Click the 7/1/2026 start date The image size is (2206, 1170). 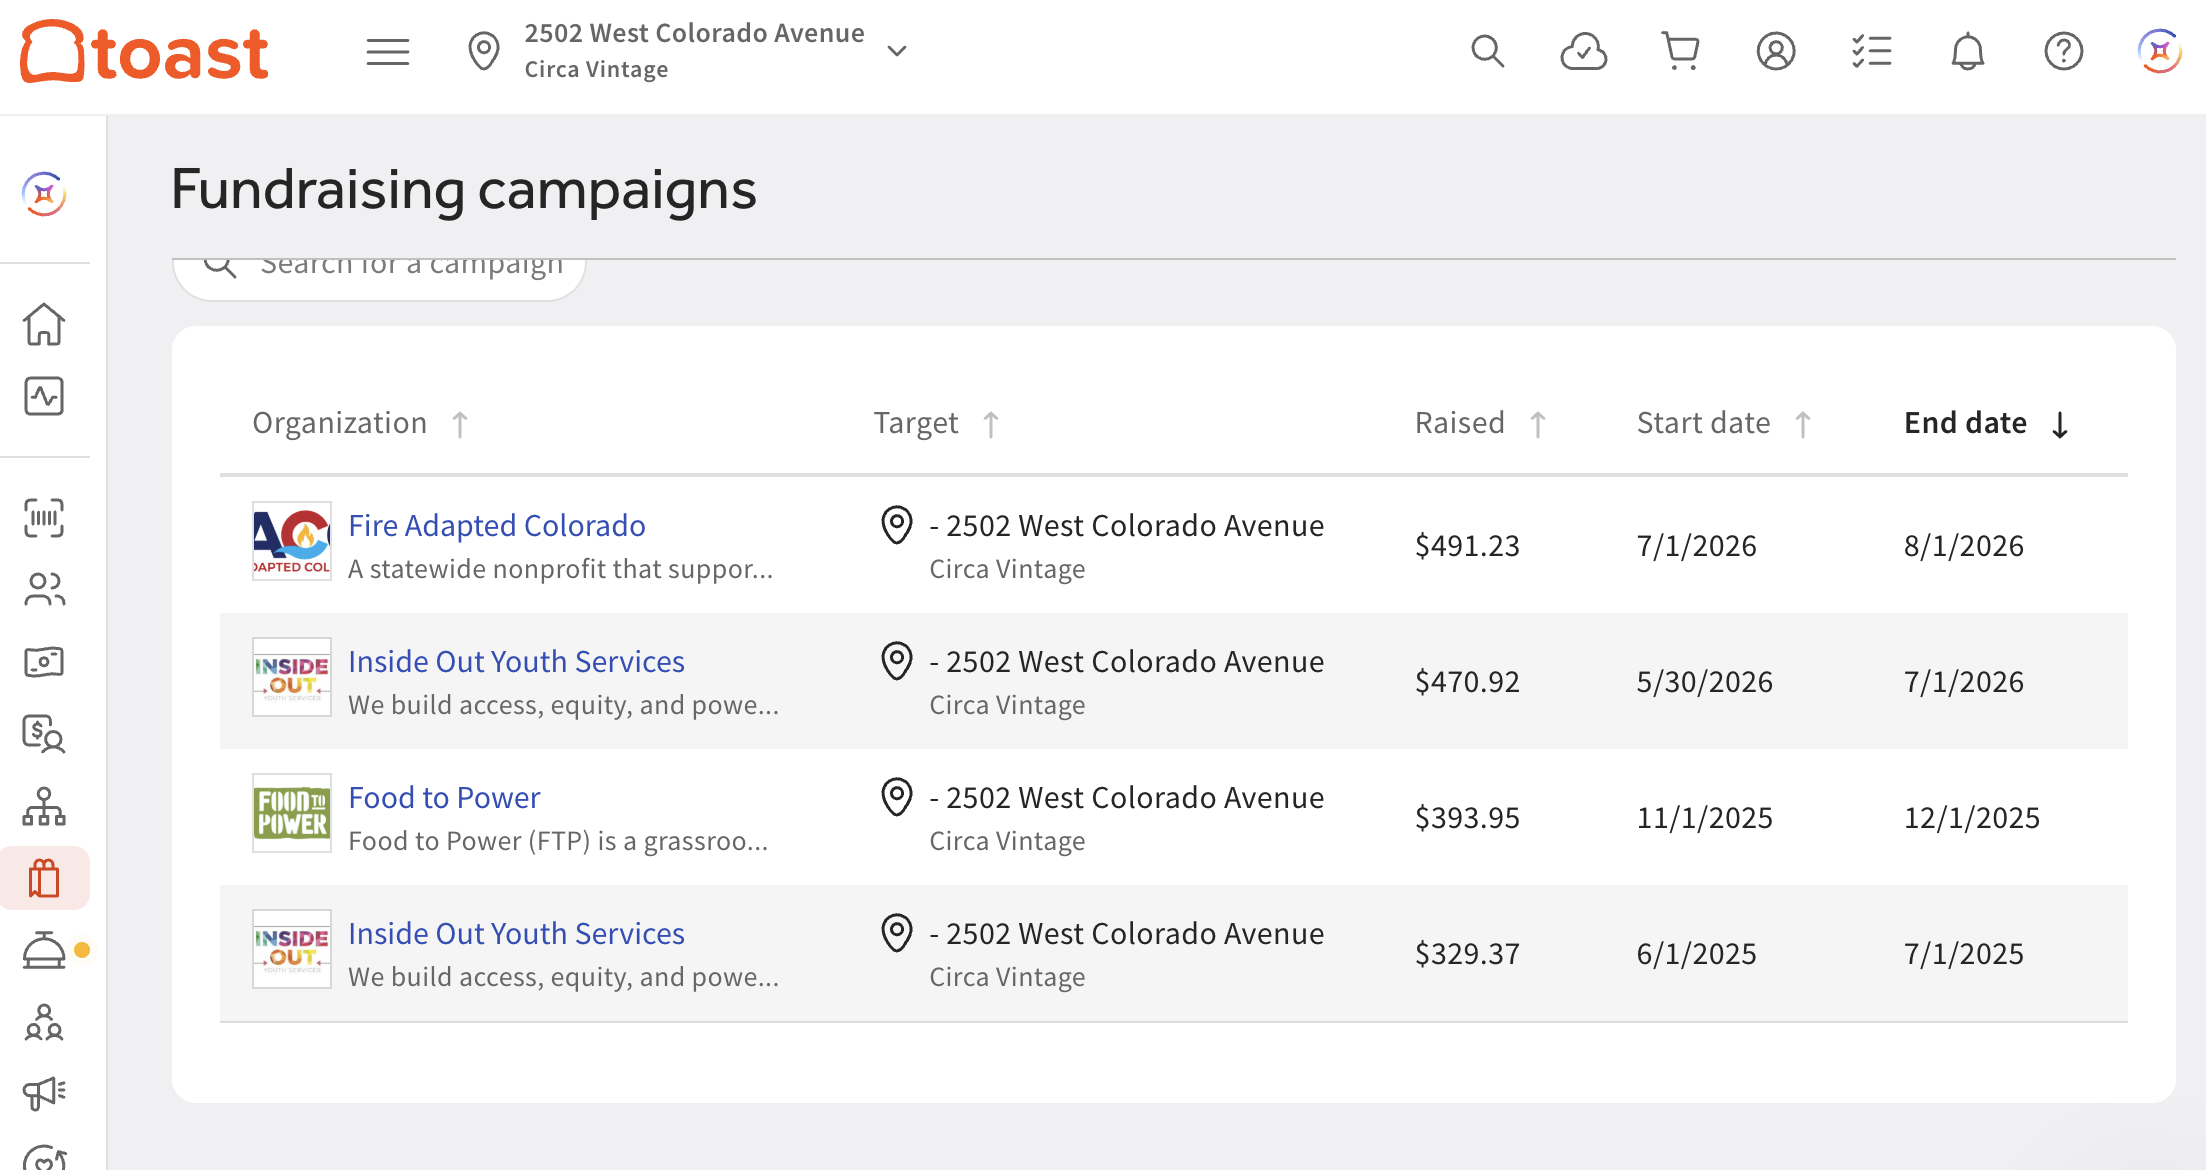[1697, 546]
